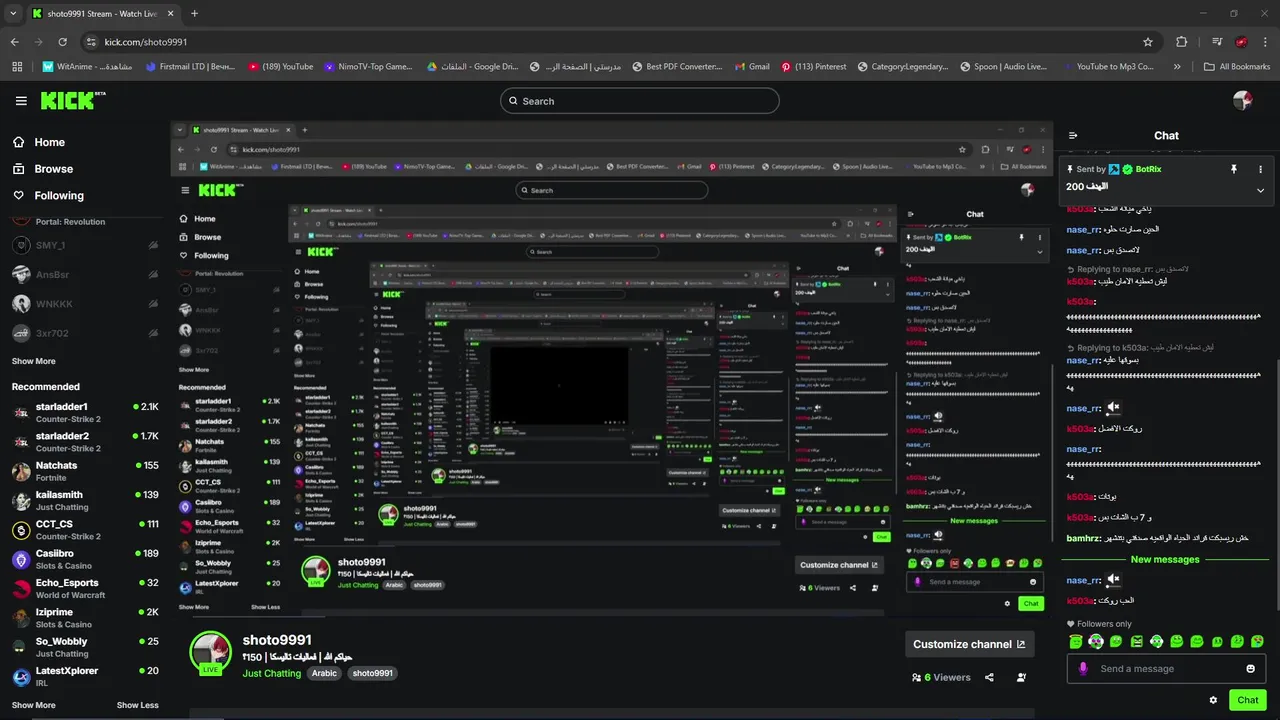
Task: Click the Share stream icon
Action: point(989,677)
